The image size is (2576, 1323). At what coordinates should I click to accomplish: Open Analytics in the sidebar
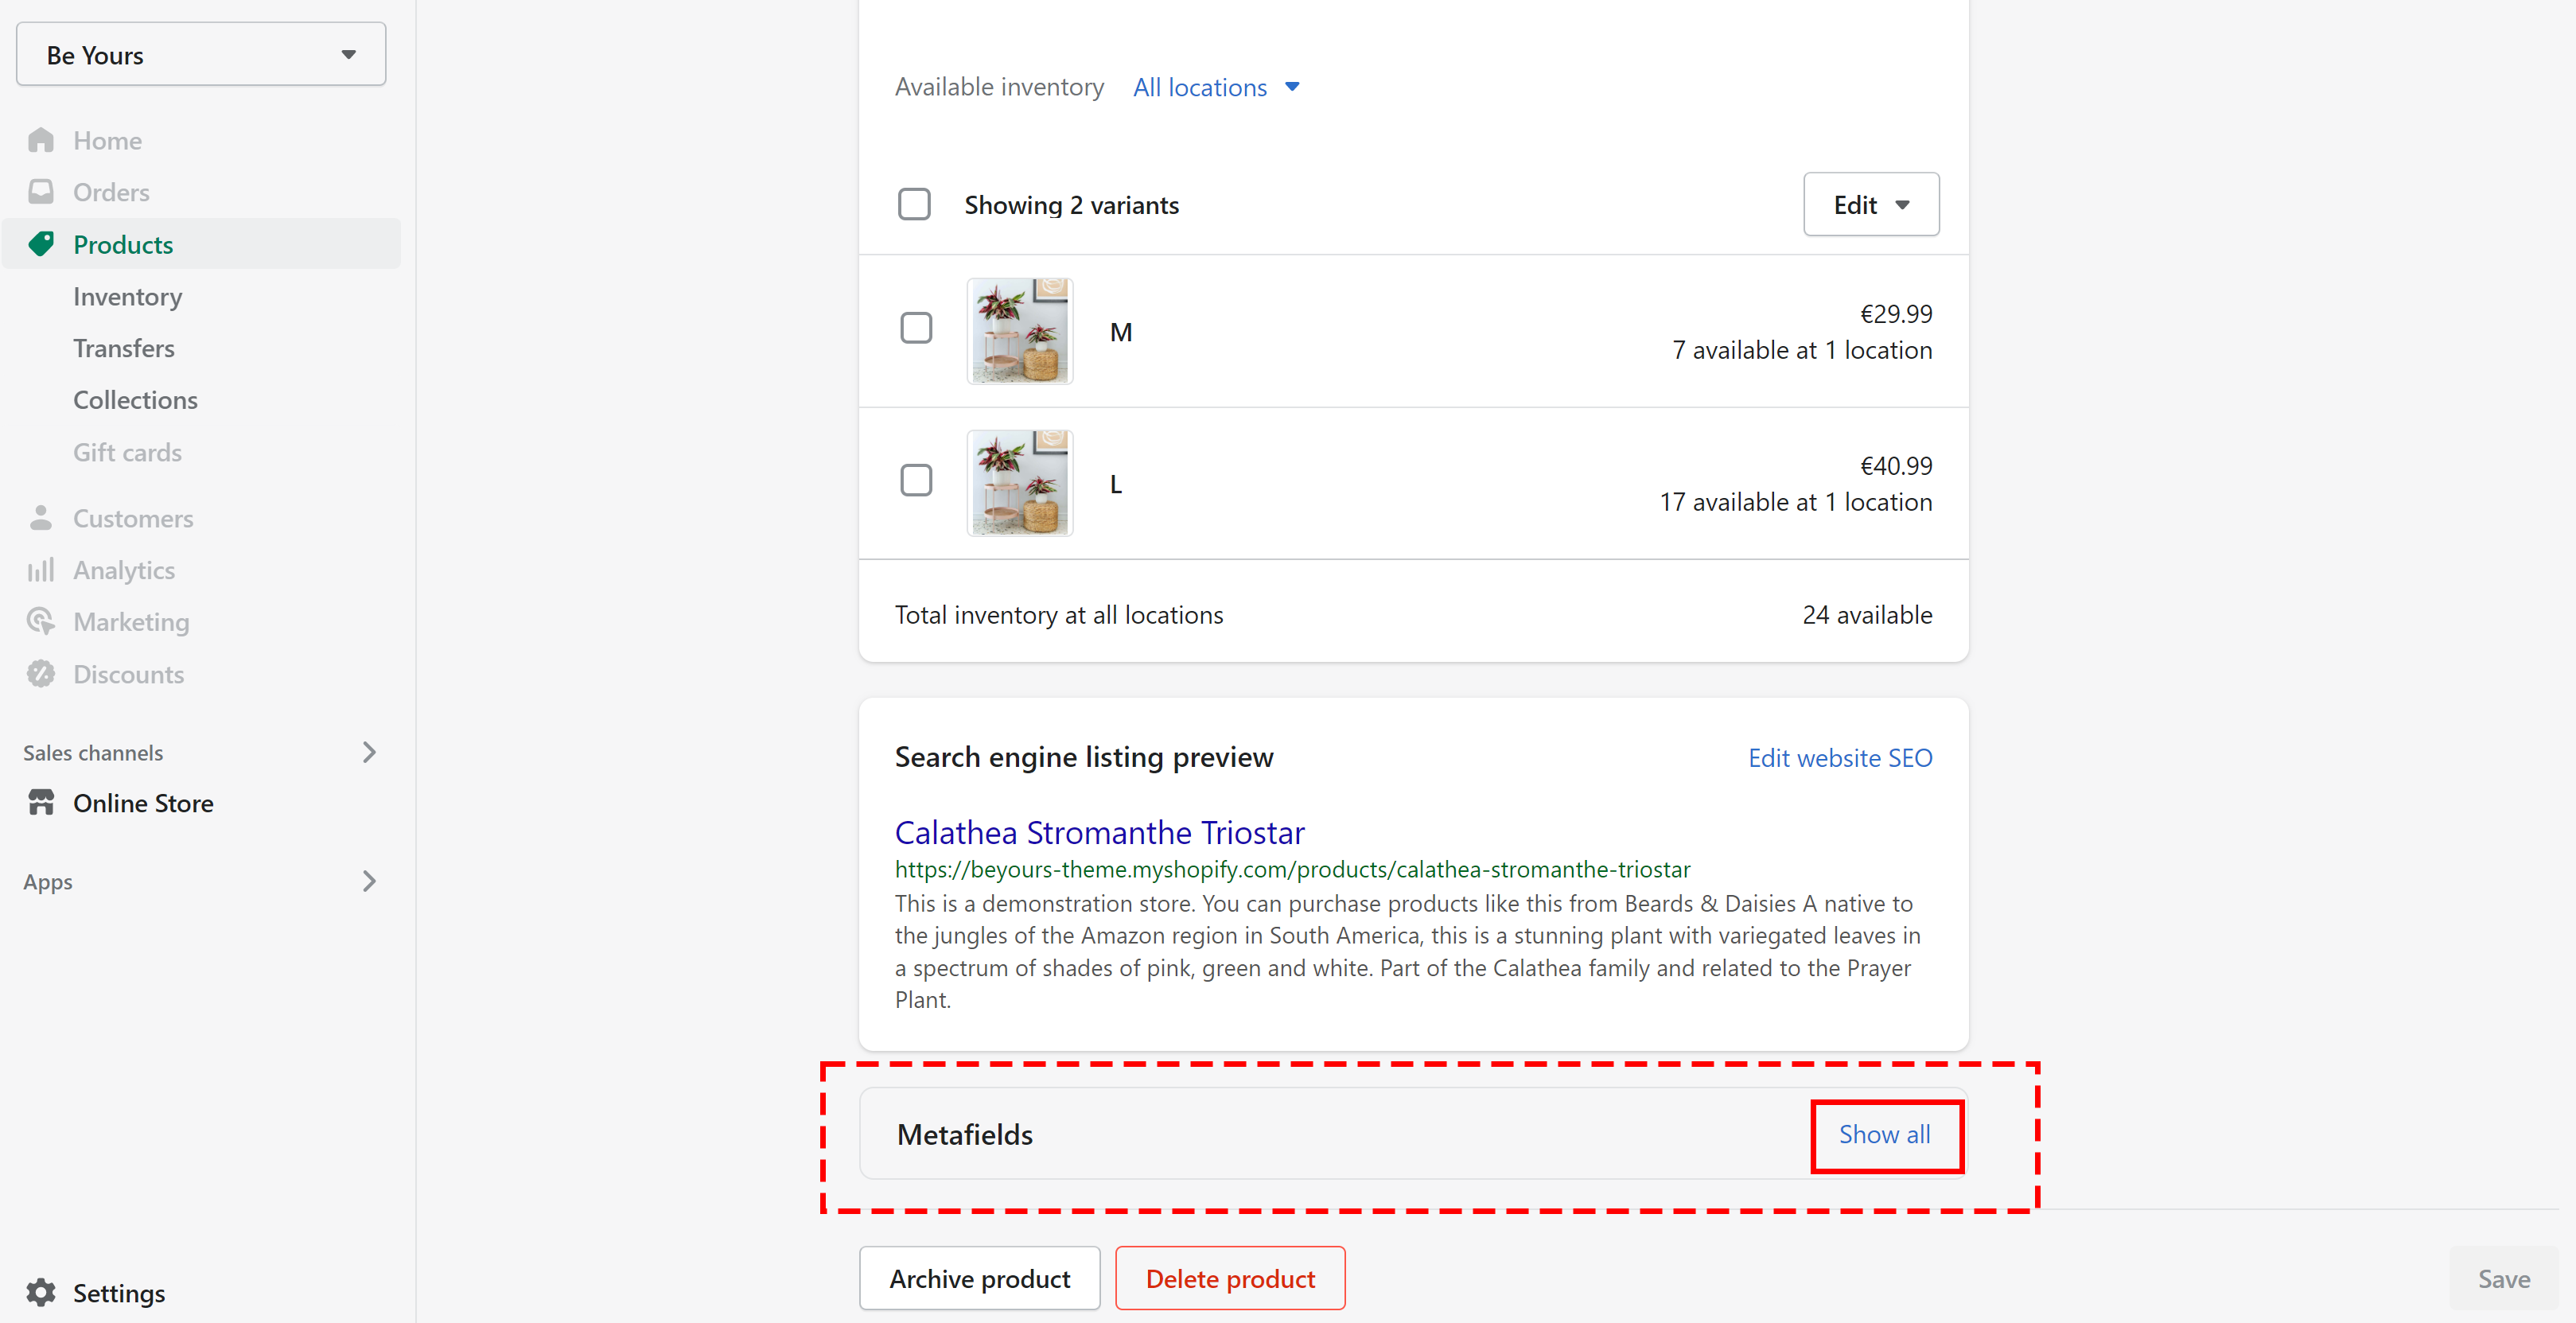point(124,570)
